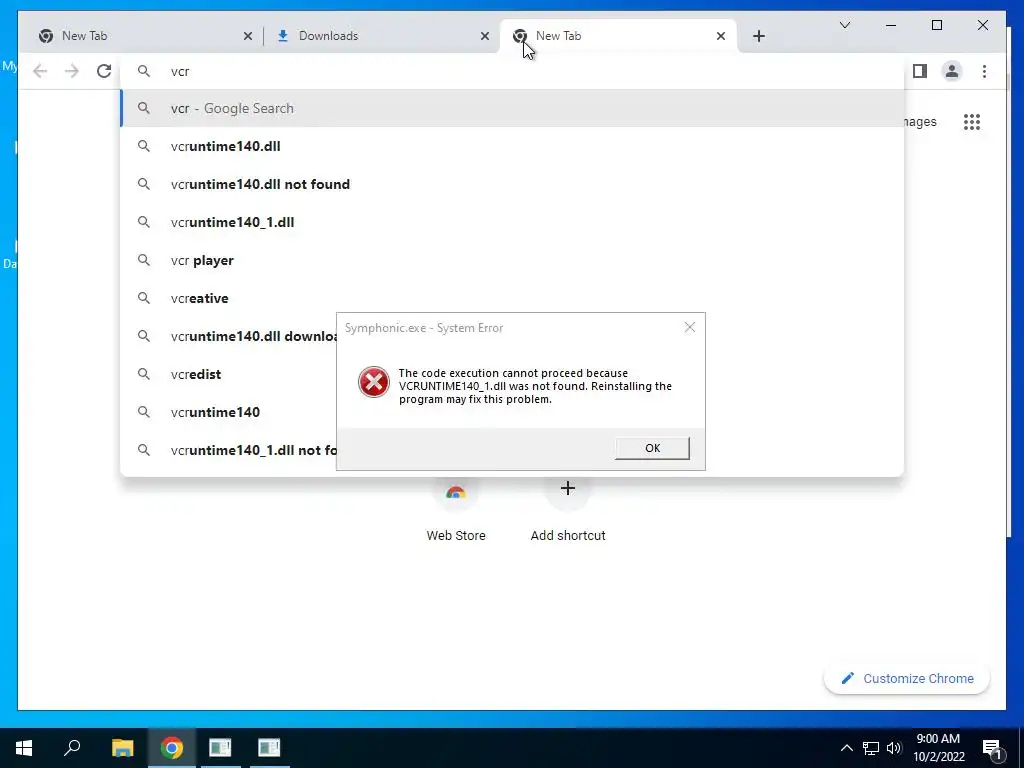1024x768 pixels.
Task: Close the Downloads tab
Action: [x=485, y=36]
